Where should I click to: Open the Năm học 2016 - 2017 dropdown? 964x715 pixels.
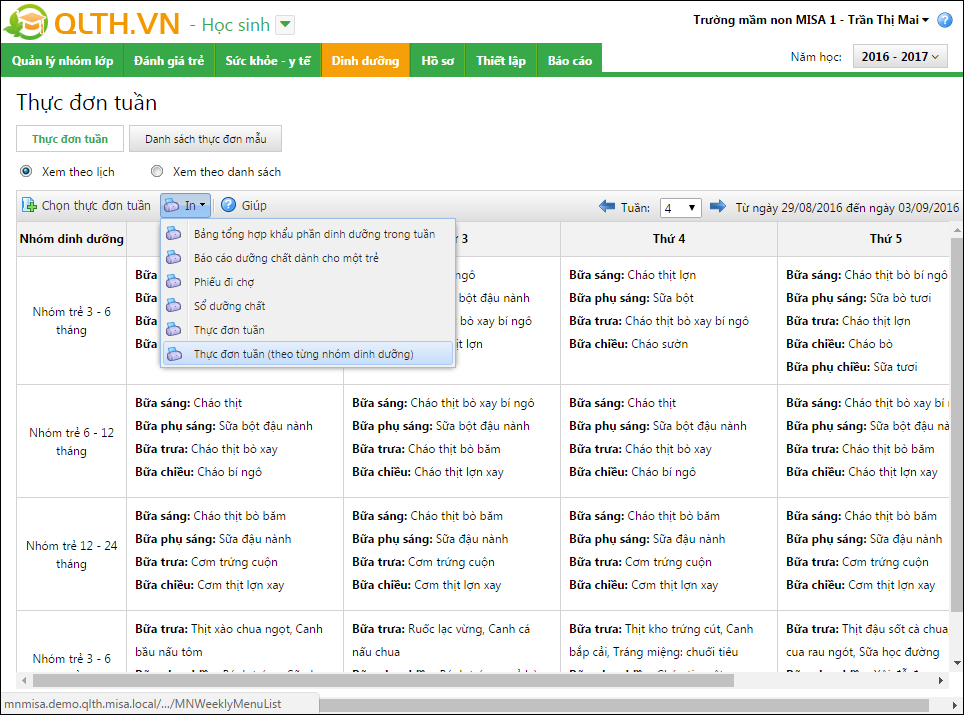(900, 57)
